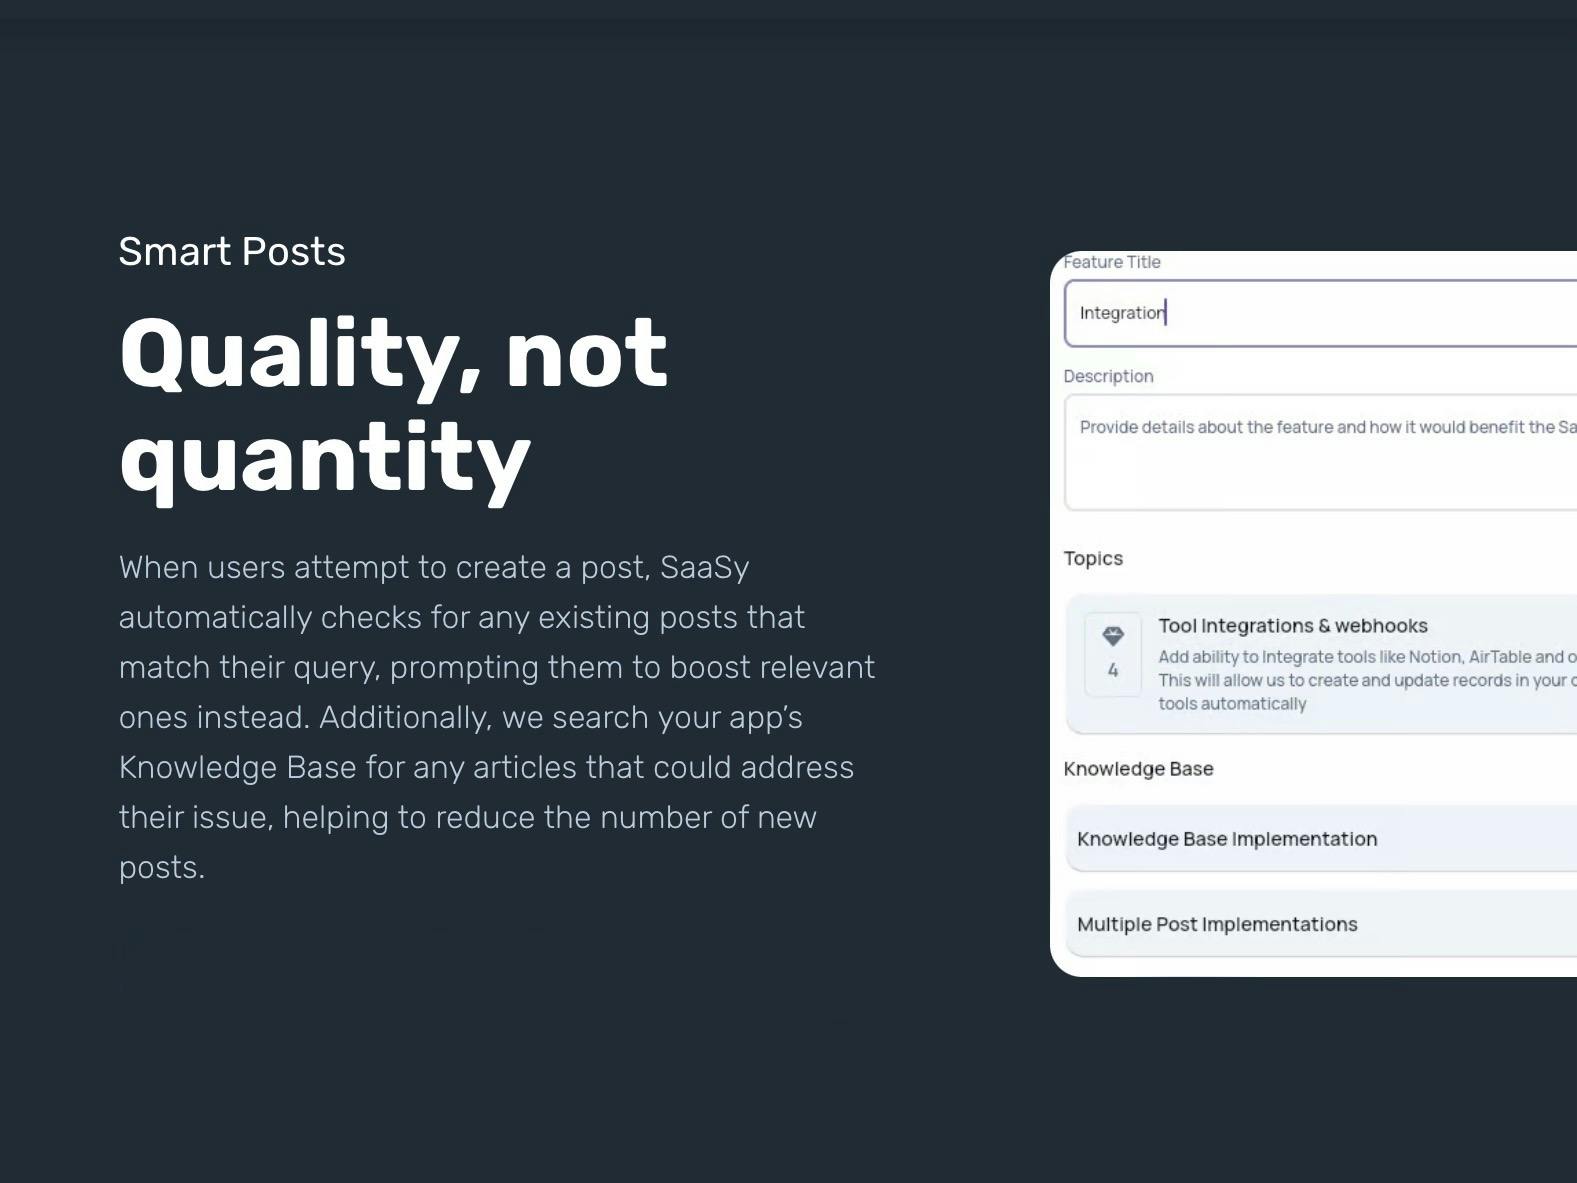Viewport: 1577px width, 1183px height.
Task: Open the Knowledge Base Implementation article
Action: coord(1227,839)
